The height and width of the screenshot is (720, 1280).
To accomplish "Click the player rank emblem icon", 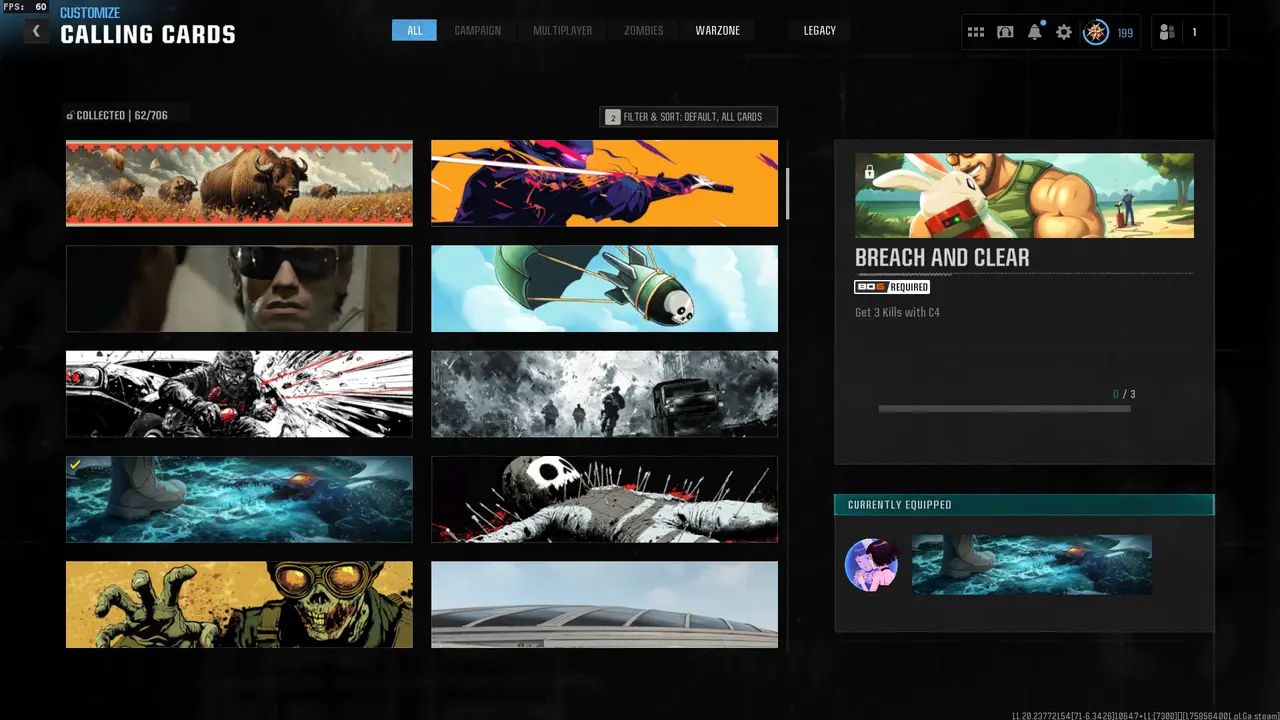I will (1096, 32).
